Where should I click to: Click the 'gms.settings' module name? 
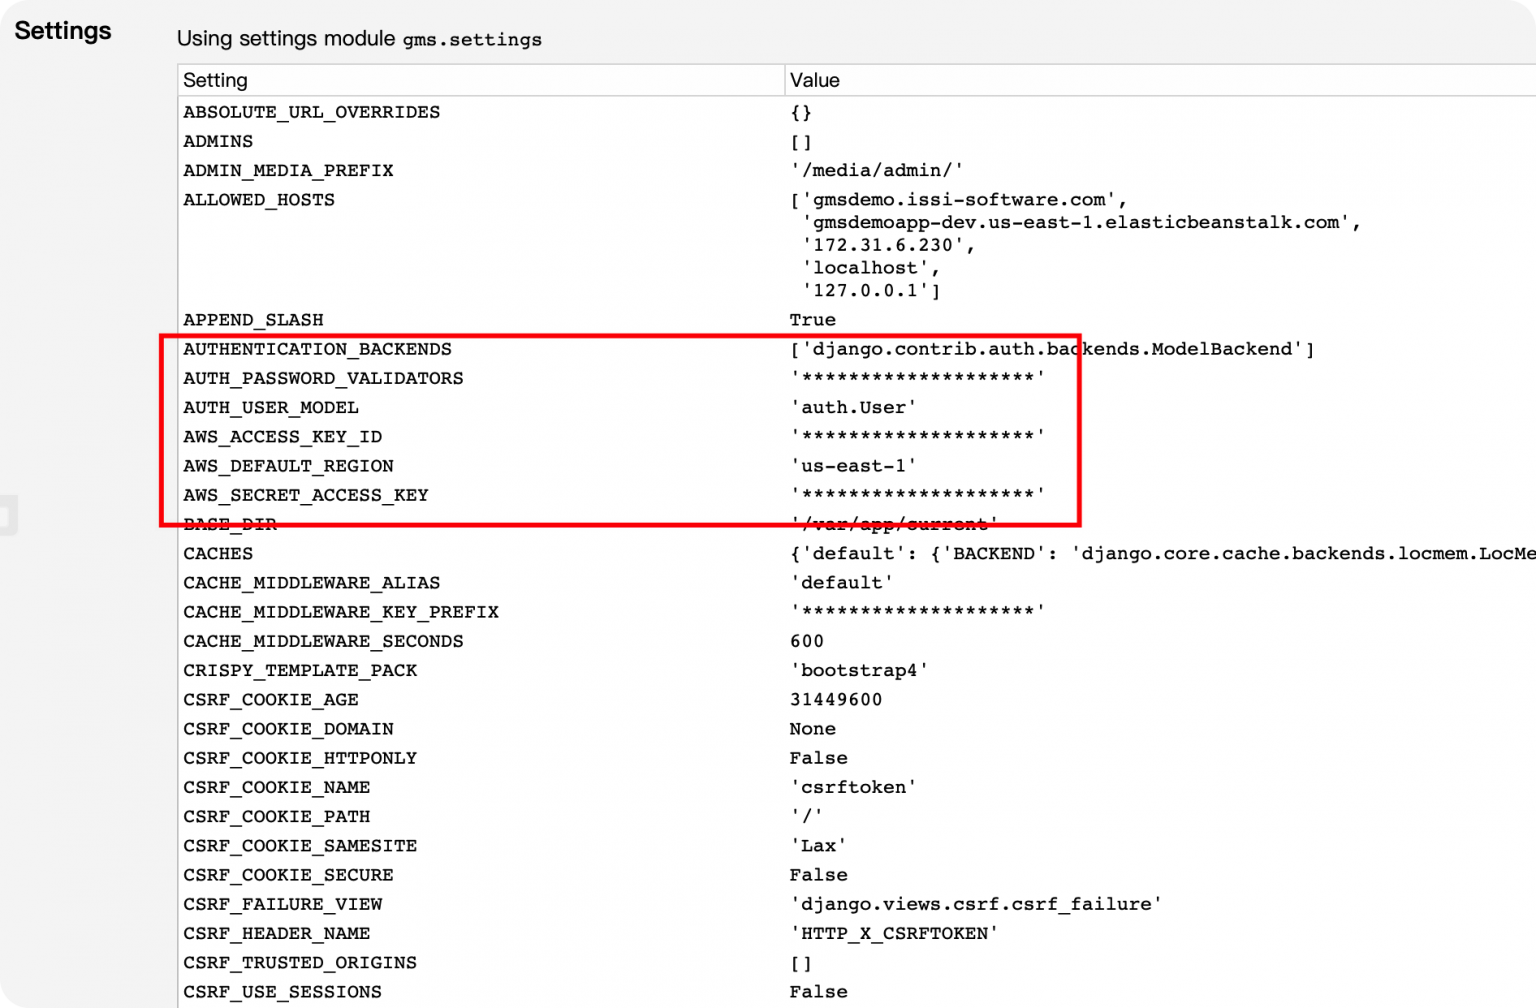click(472, 40)
